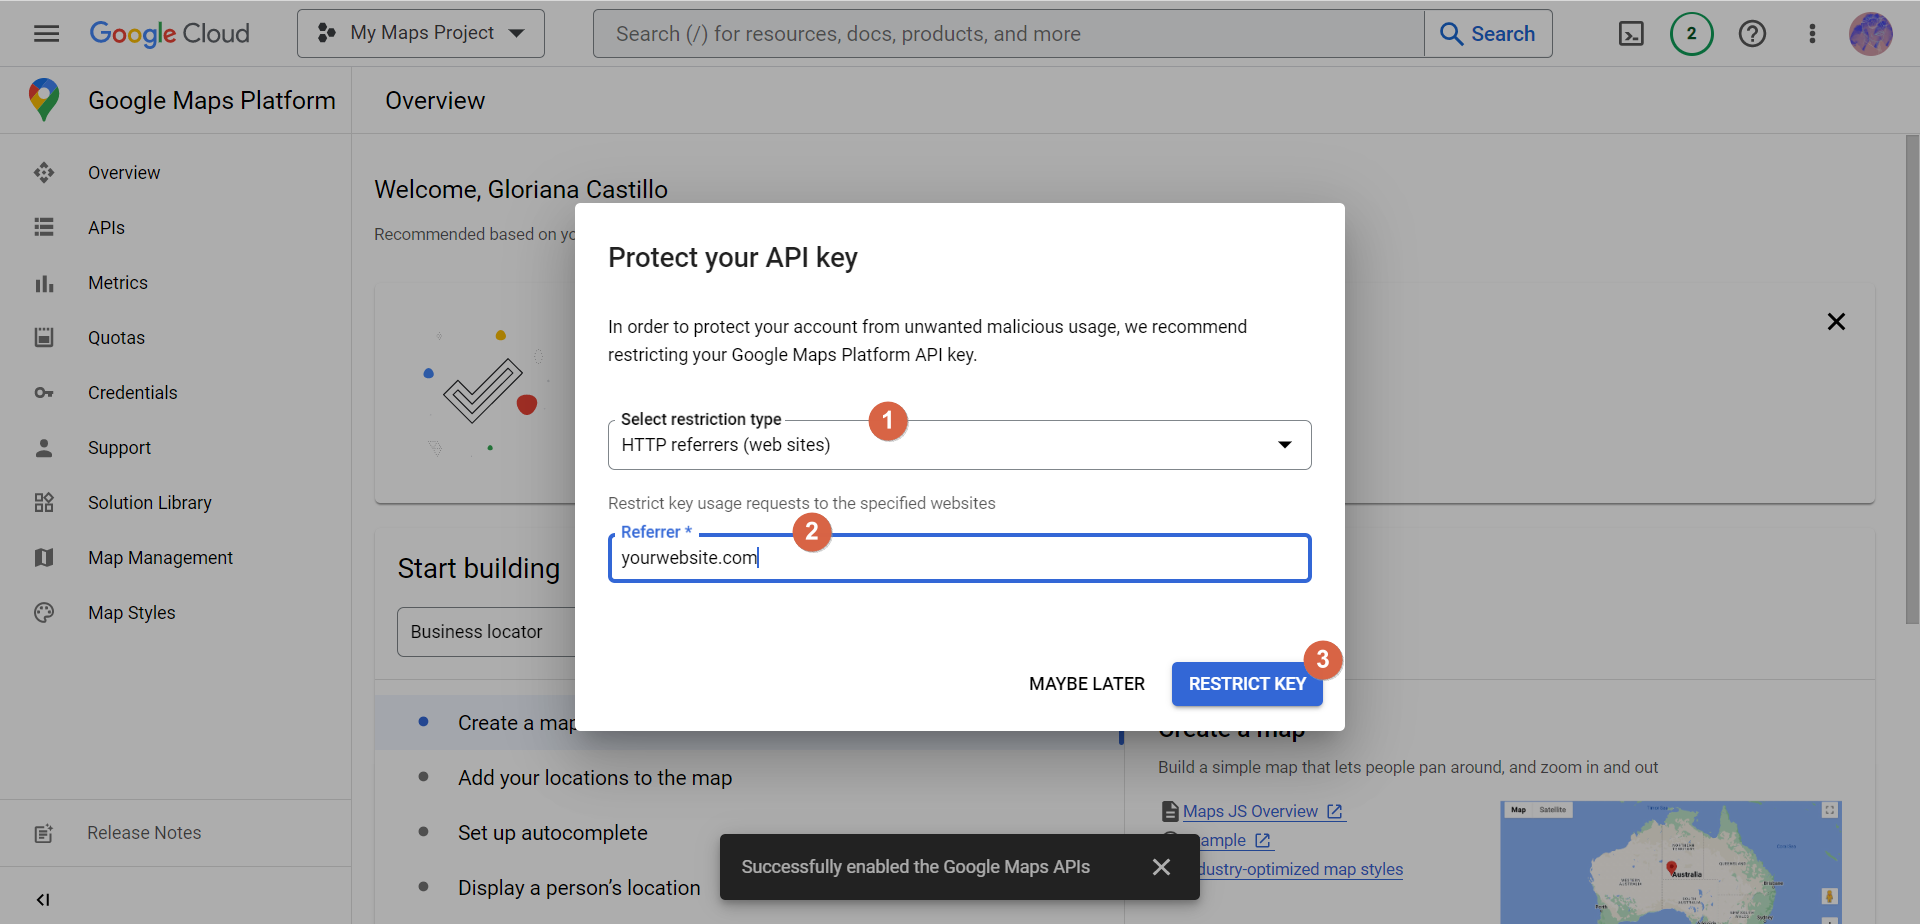1920x924 pixels.
Task: Click the Map Management map icon
Action: click(x=44, y=558)
